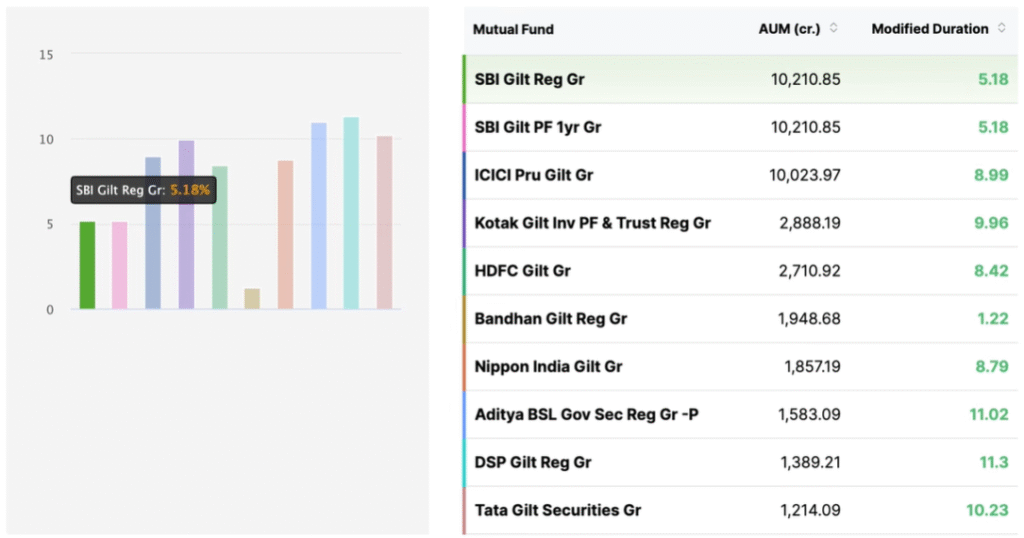Click the mint-green HDFC bar
The height and width of the screenshot is (538, 1024).
[x=219, y=238]
